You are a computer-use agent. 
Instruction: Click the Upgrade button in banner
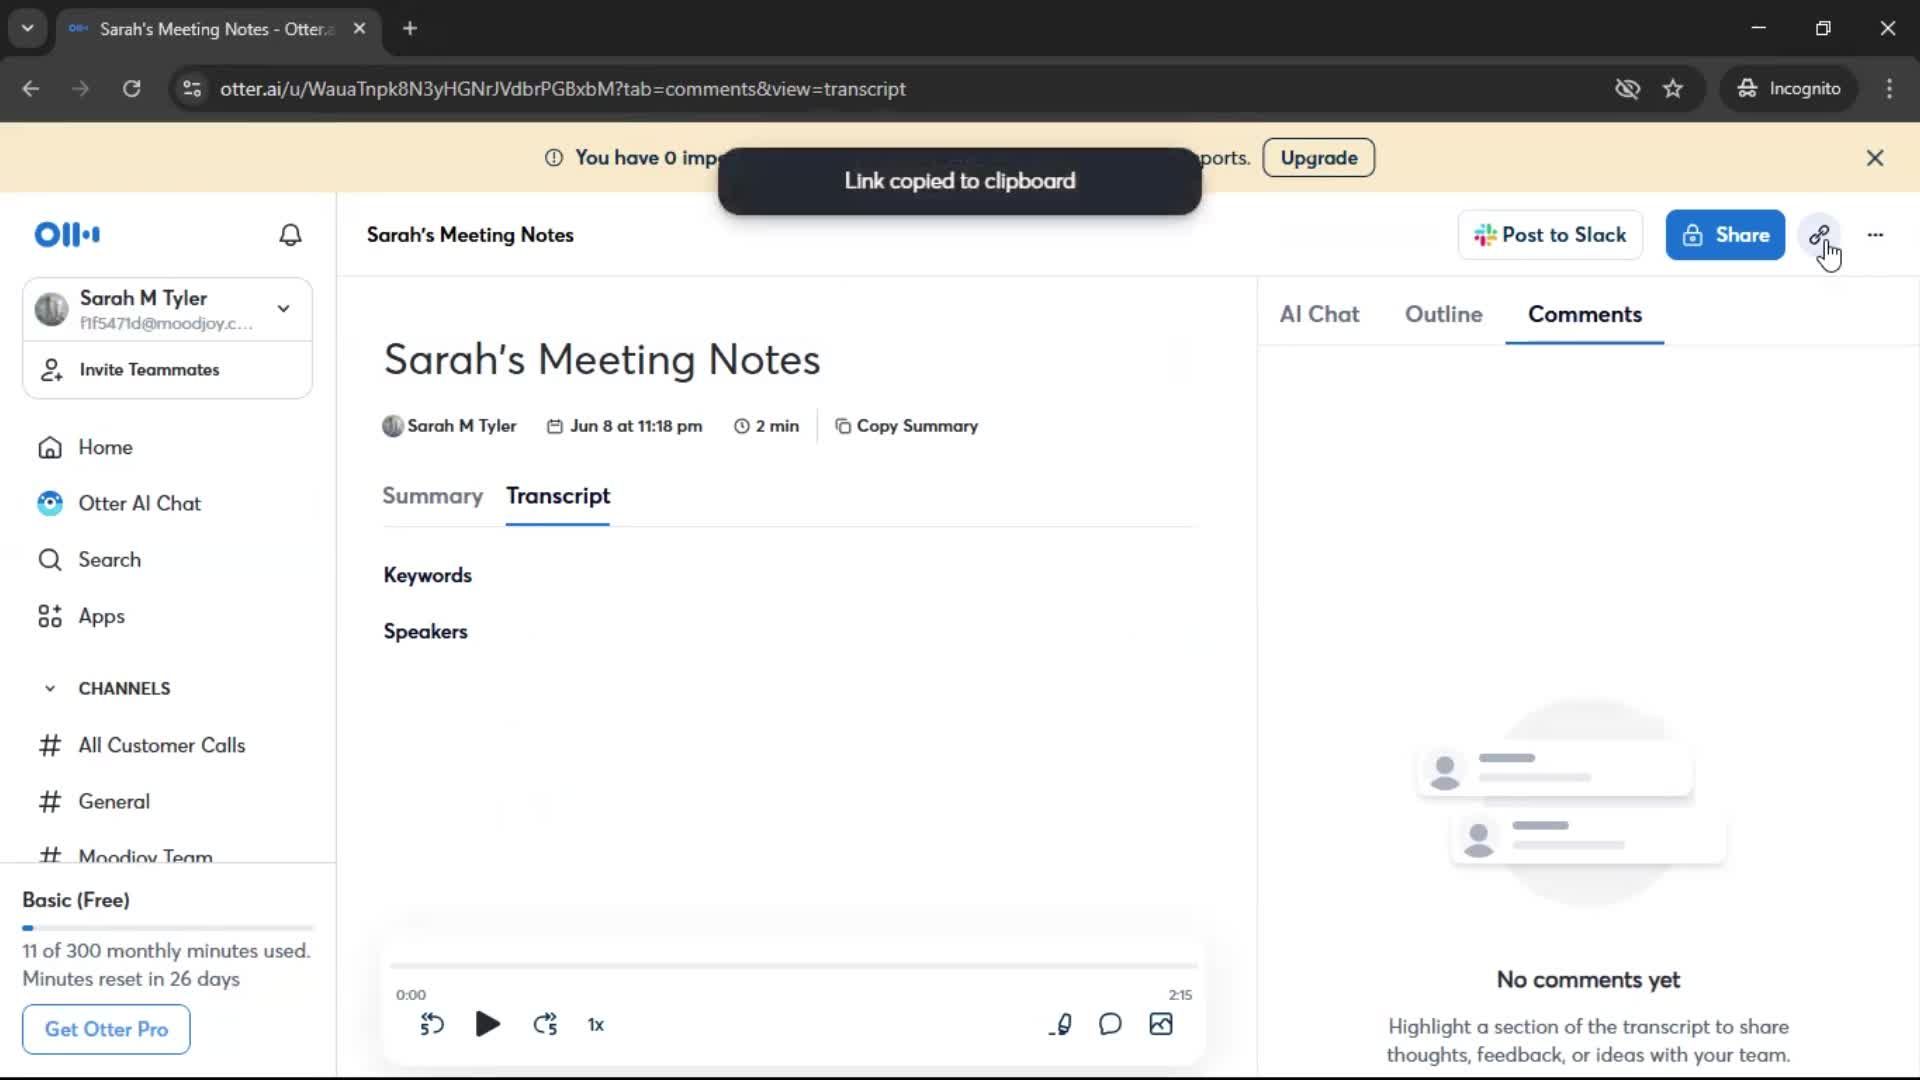pyautogui.click(x=1318, y=158)
